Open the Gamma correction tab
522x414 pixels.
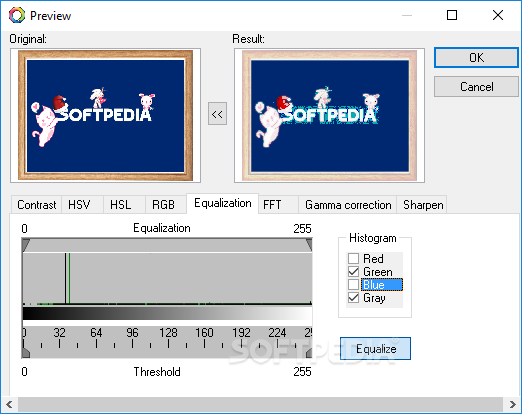348,204
